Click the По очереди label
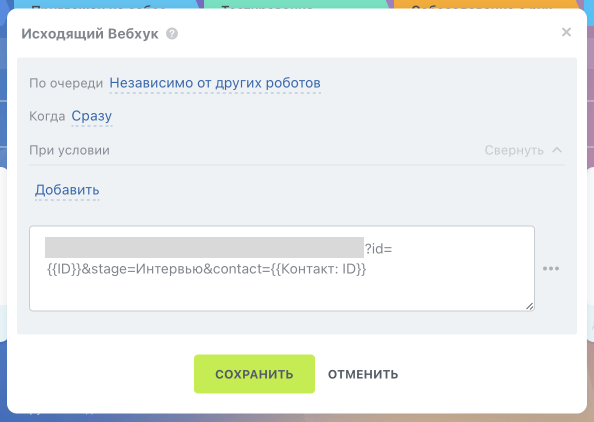The width and height of the screenshot is (594, 422). pos(66,83)
